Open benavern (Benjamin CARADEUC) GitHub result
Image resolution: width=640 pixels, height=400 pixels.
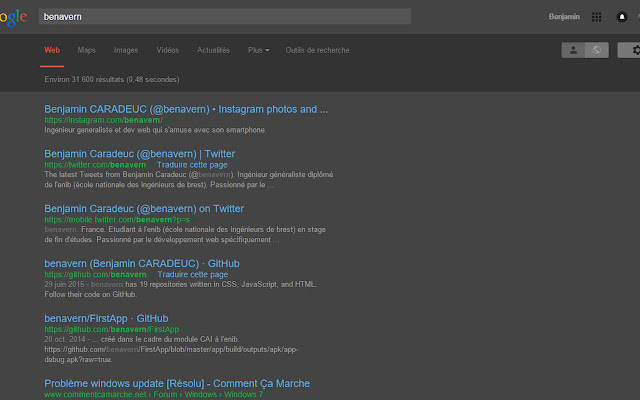[142, 264]
